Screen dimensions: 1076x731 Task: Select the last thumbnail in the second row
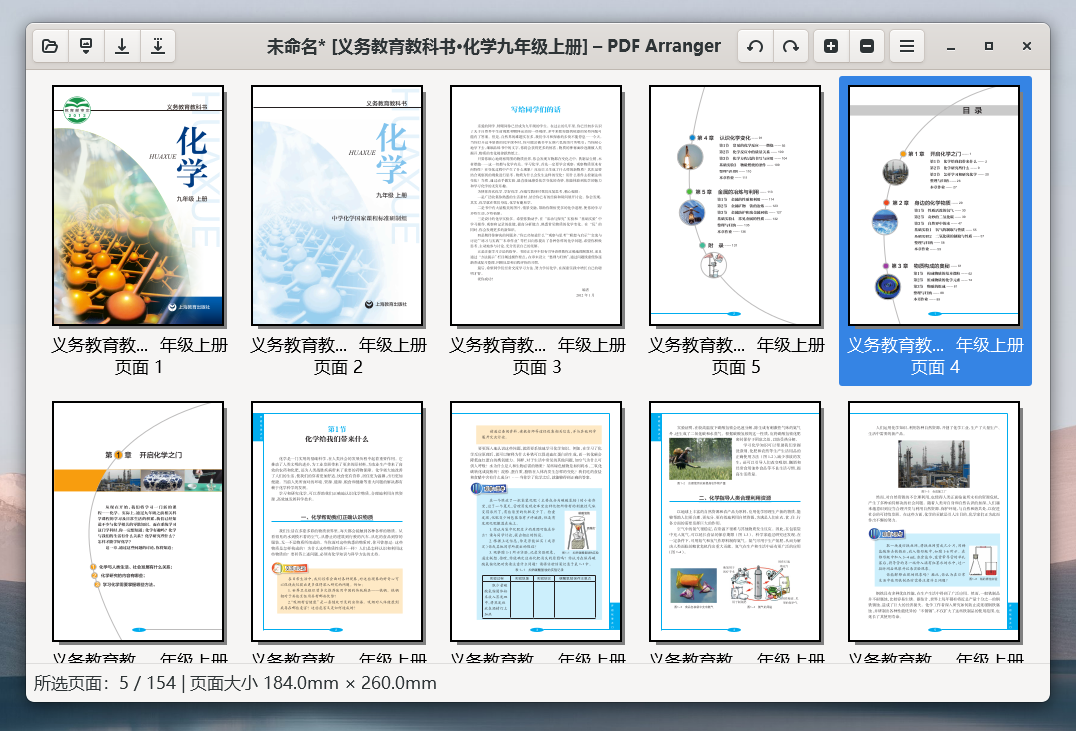(934, 521)
